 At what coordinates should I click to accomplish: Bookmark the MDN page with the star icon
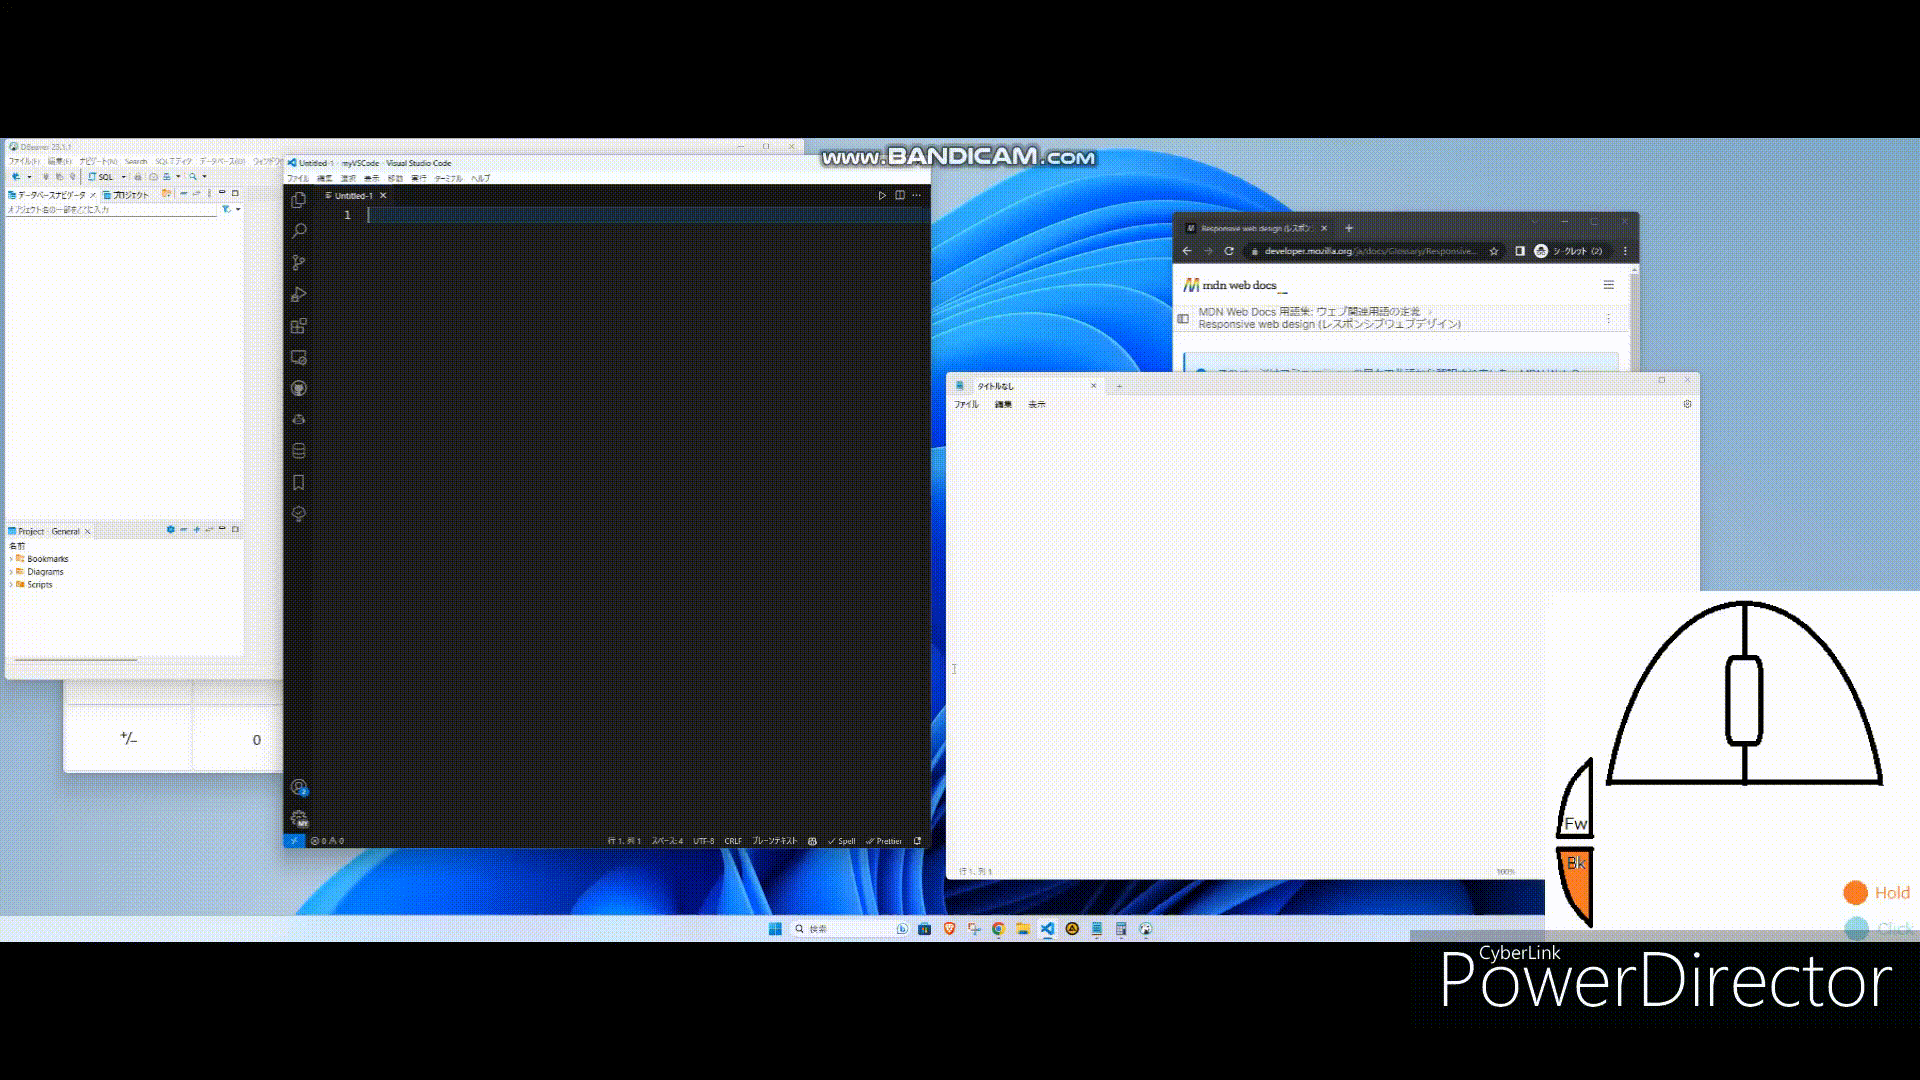coord(1494,251)
